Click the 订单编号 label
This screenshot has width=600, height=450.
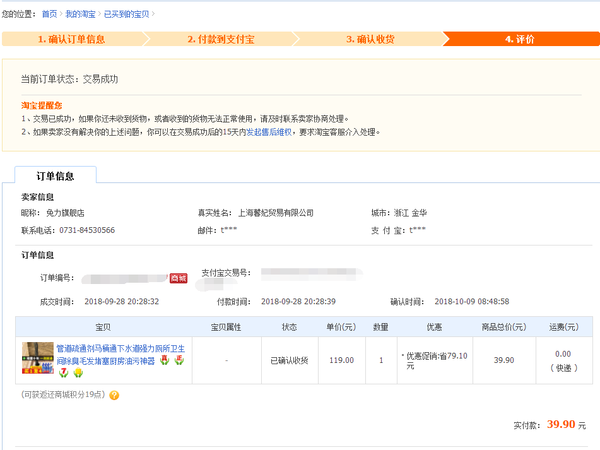click(x=57, y=278)
